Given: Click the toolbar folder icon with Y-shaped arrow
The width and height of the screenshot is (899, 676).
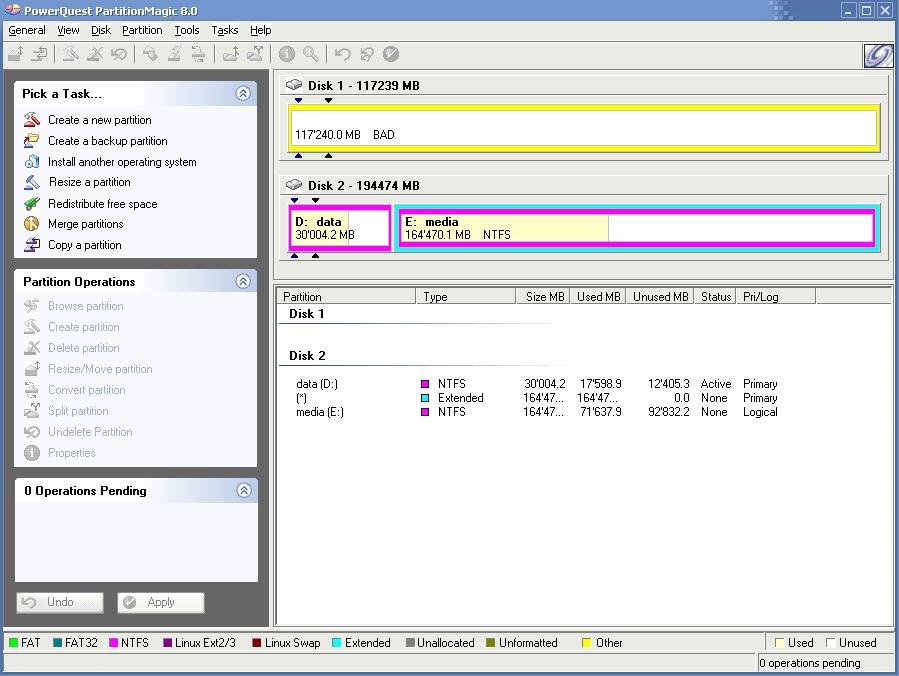Looking at the screenshot, I should tap(255, 54).
